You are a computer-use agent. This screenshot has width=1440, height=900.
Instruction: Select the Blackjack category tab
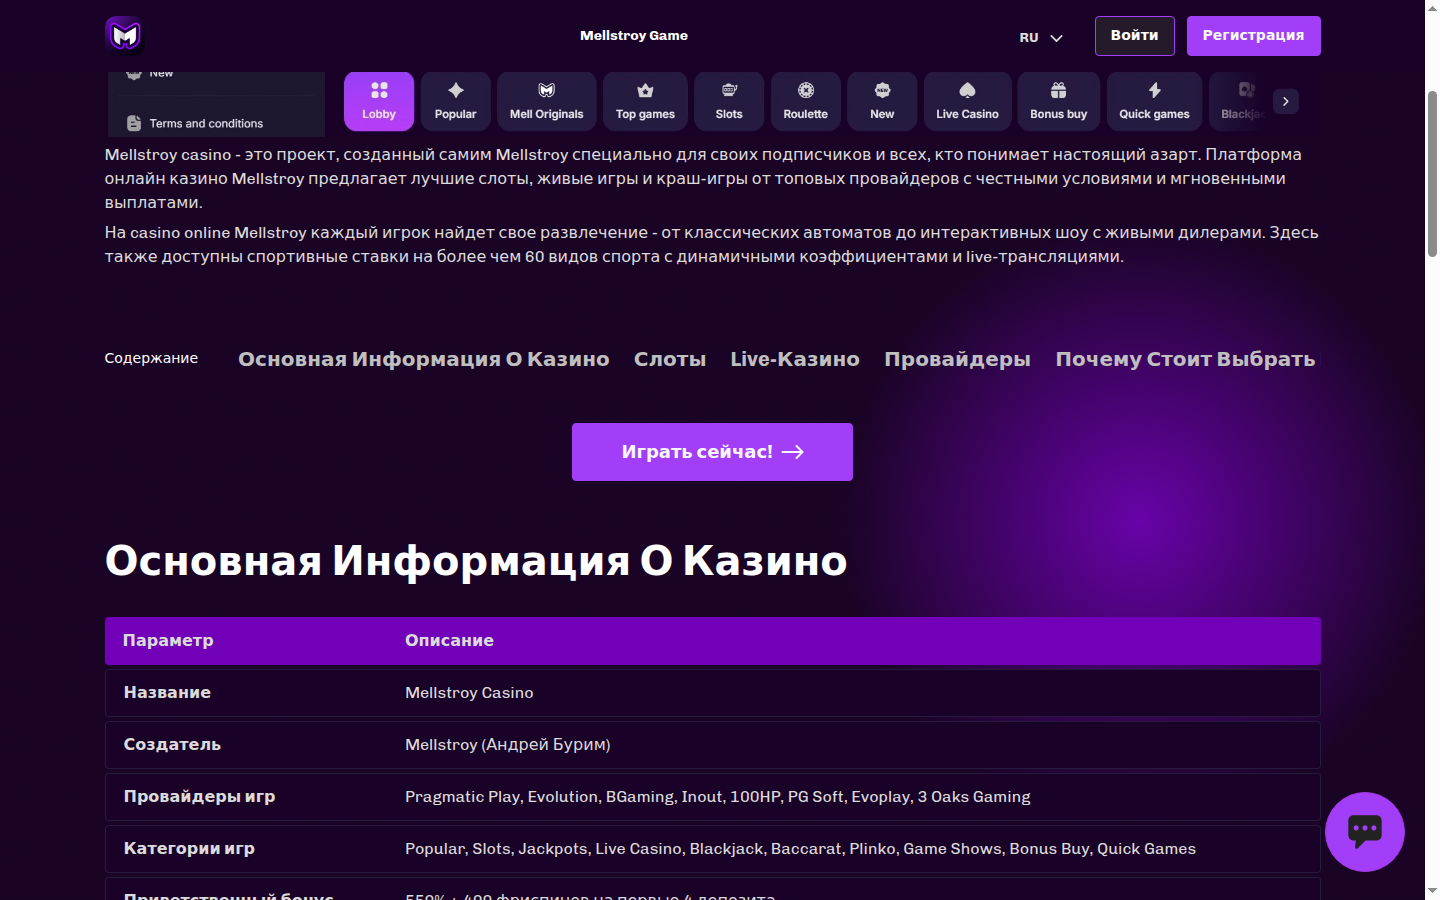[x=1240, y=101]
